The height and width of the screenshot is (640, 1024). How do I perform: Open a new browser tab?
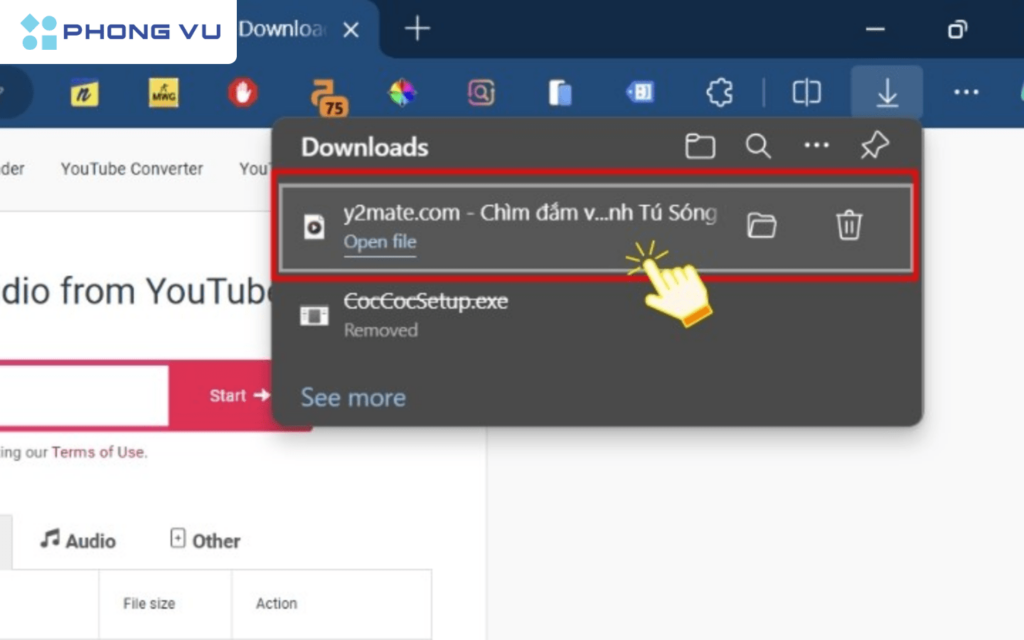click(x=417, y=30)
